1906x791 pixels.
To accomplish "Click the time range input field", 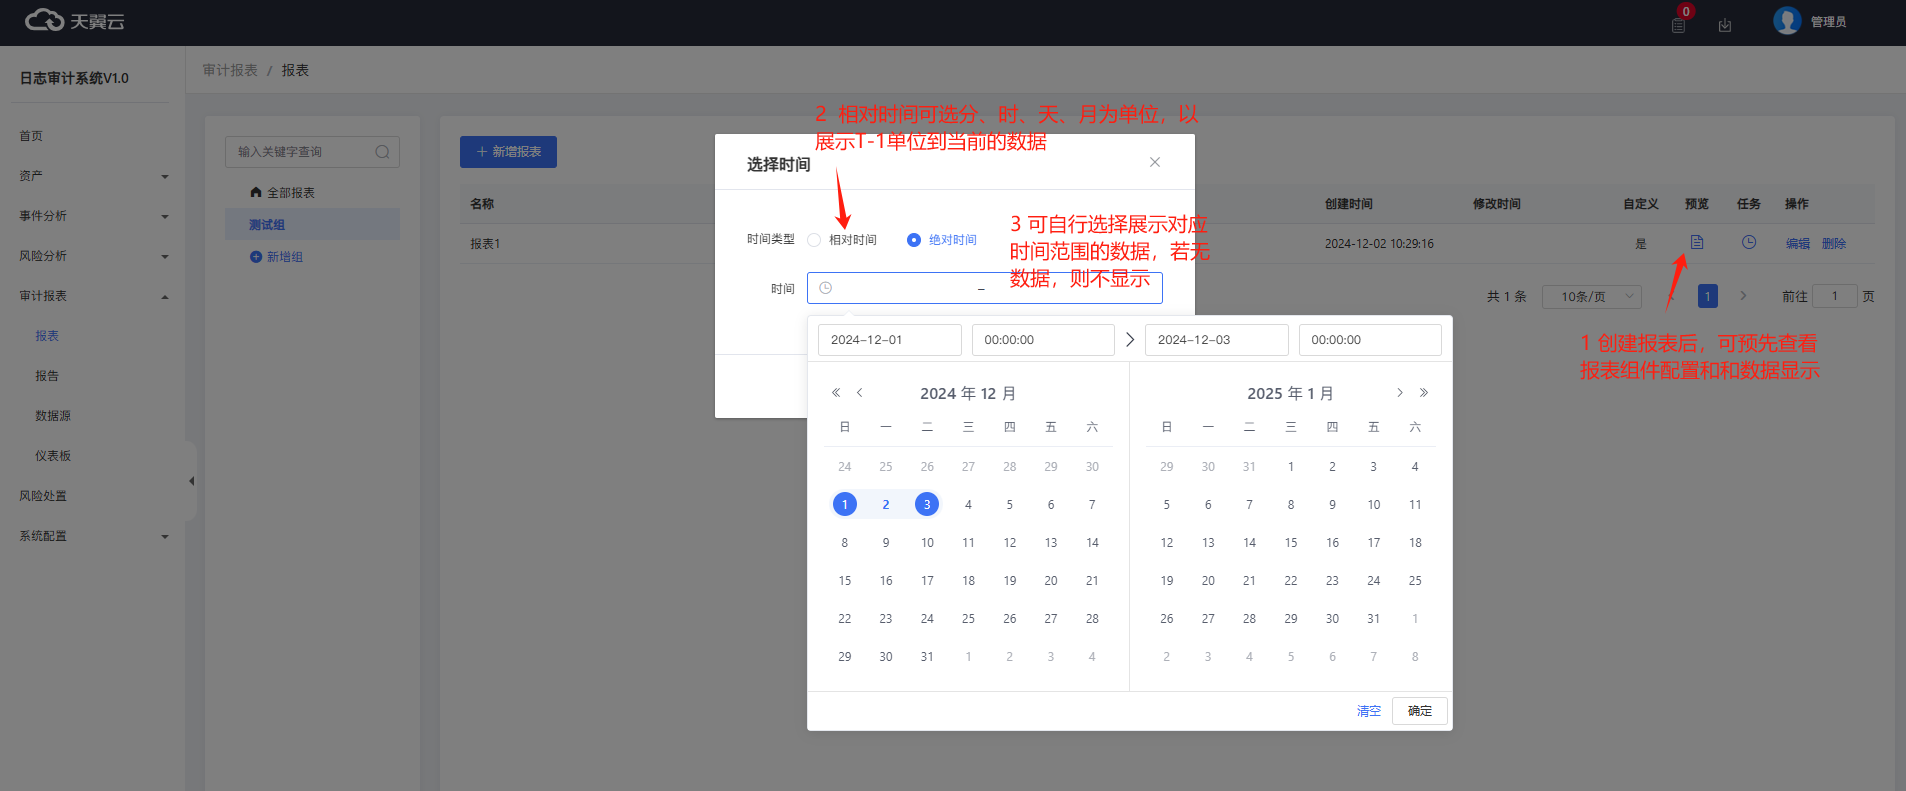I will (x=985, y=288).
